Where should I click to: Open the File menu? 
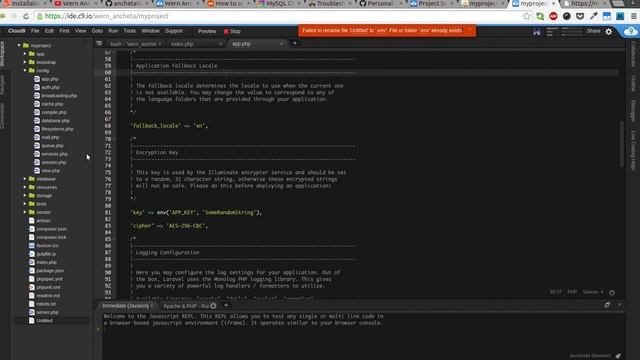click(35, 31)
